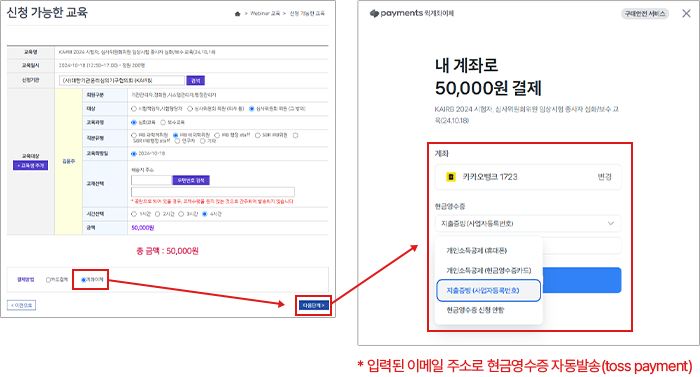Click the + 교육생 추가 button

coord(30,165)
